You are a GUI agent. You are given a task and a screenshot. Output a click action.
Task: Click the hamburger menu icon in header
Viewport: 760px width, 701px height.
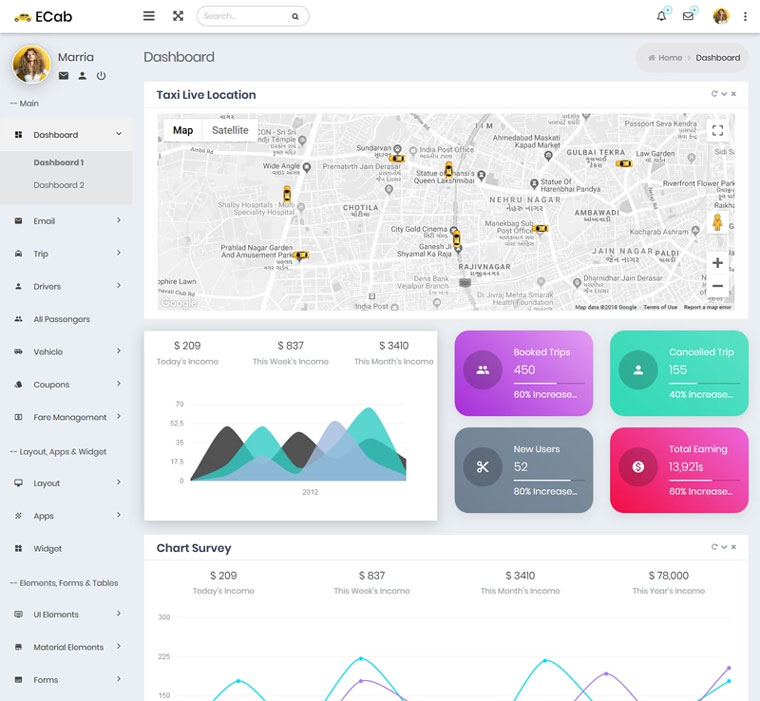149,16
